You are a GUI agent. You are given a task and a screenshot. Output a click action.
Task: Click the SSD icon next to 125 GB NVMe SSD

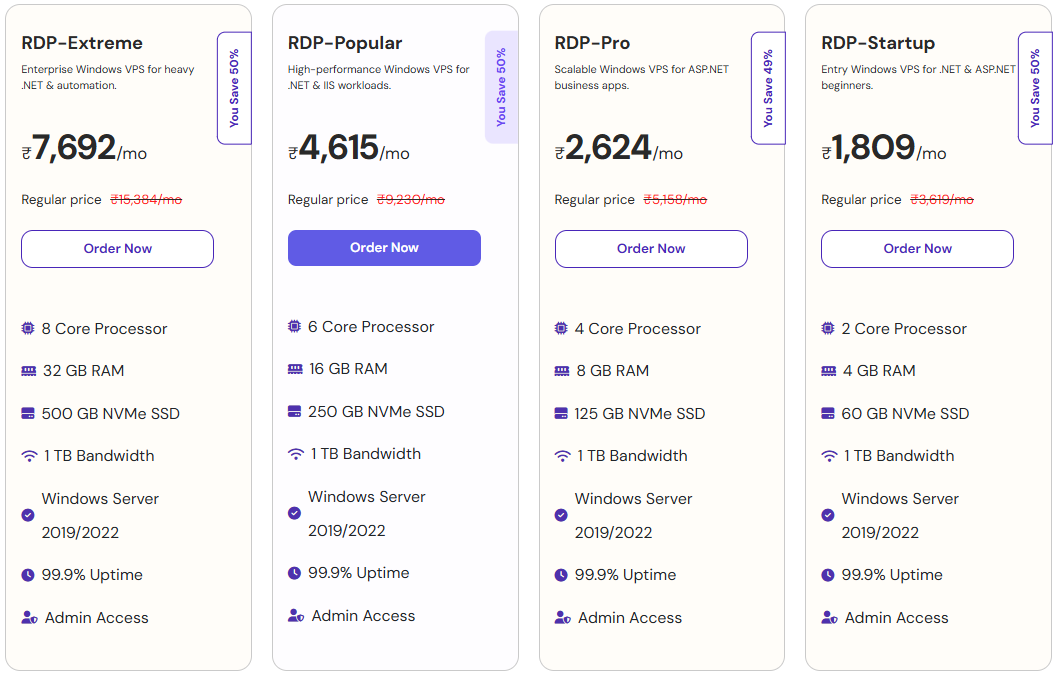coord(561,412)
